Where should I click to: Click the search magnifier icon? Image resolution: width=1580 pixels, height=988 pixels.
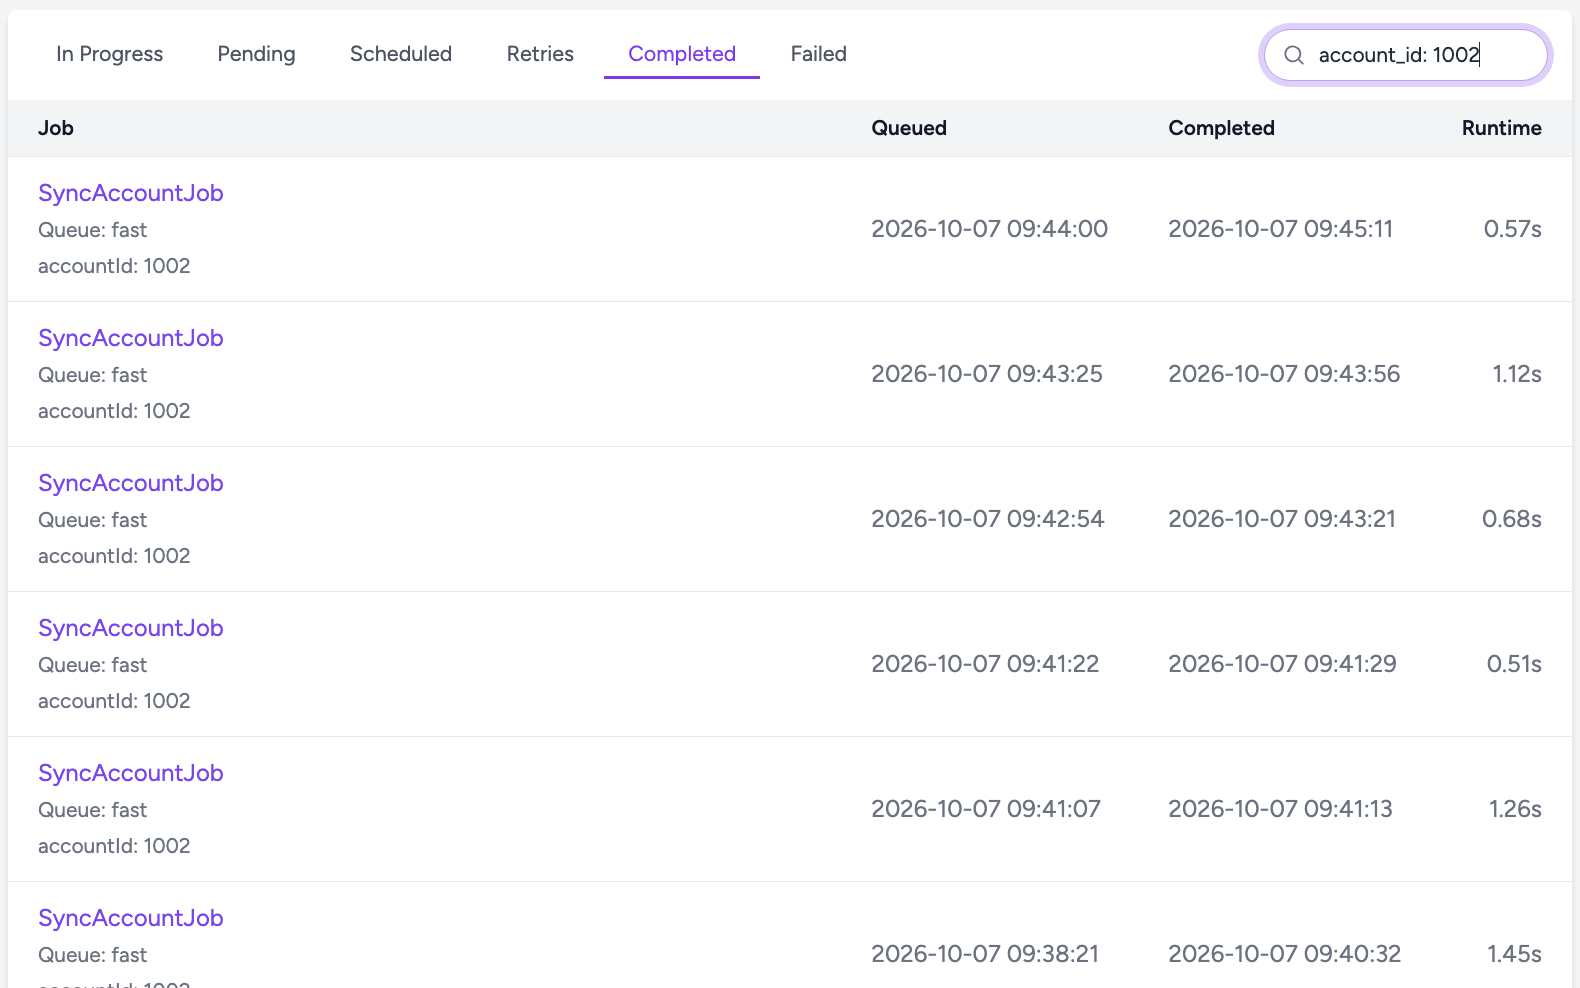pos(1293,55)
